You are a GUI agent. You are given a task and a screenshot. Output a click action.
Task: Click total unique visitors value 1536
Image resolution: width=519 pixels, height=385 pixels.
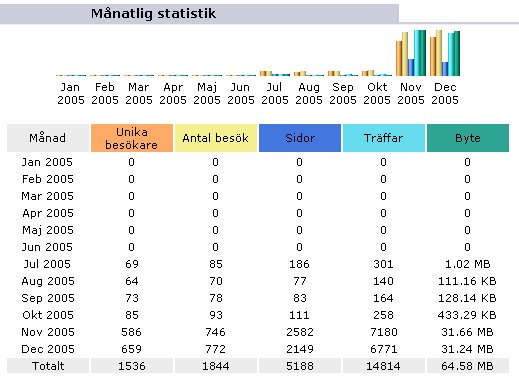[132, 366]
